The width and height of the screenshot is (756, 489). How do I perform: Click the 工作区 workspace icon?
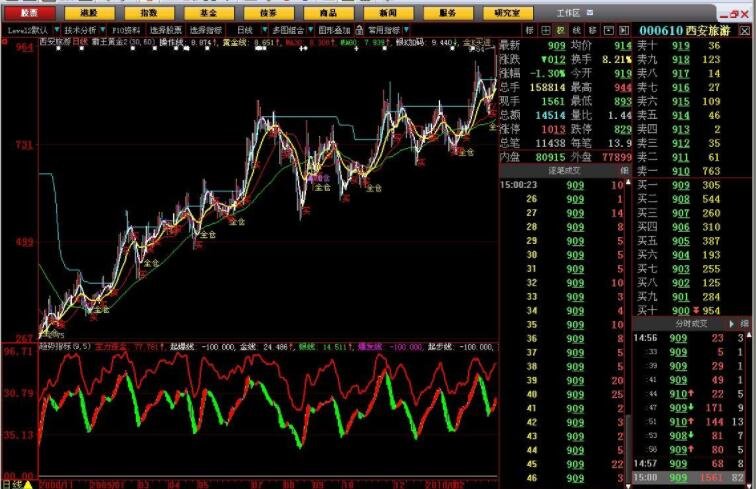(x=590, y=13)
